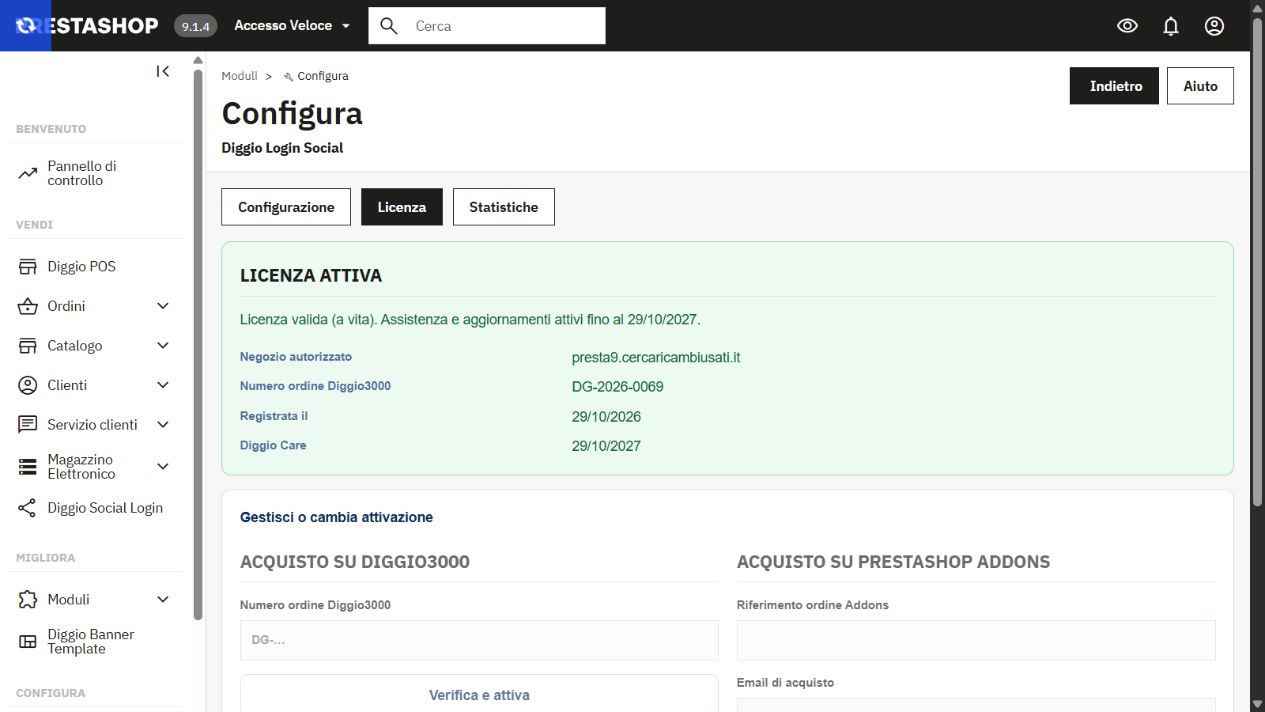Open Diggio POS menu item

pyautogui.click(x=95, y=267)
